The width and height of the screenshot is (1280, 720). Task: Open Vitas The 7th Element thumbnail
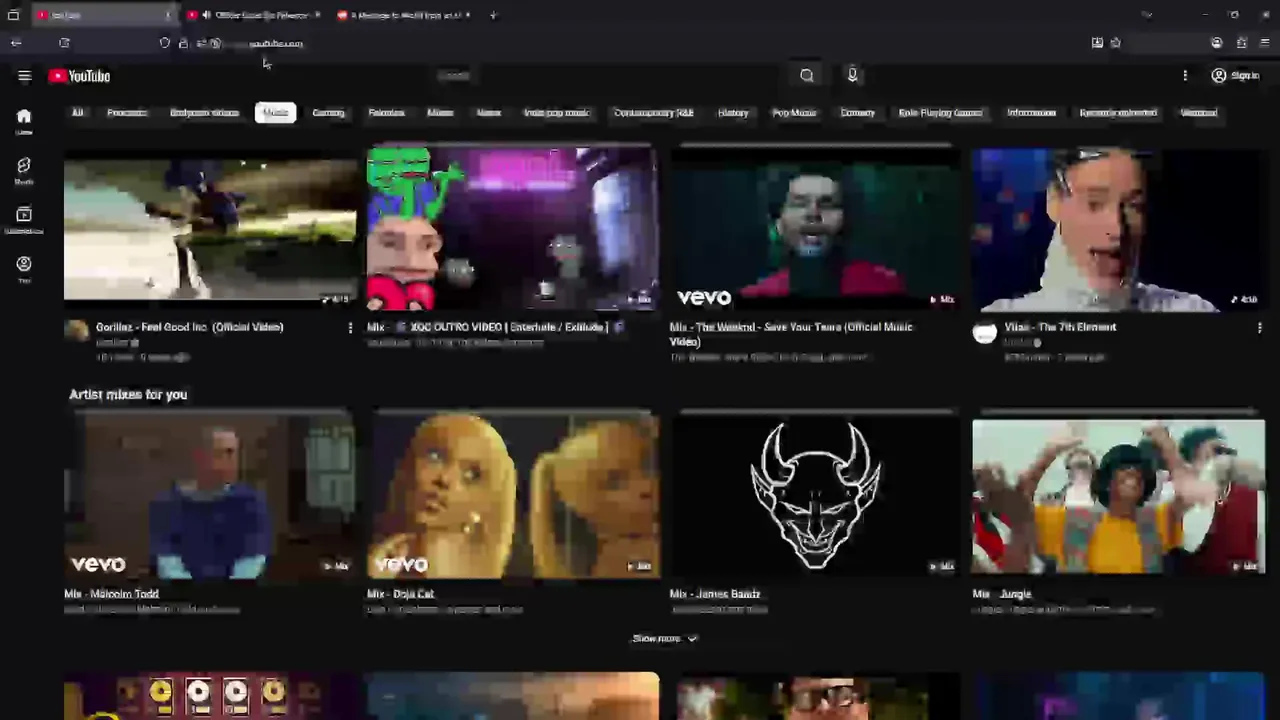tap(1118, 228)
